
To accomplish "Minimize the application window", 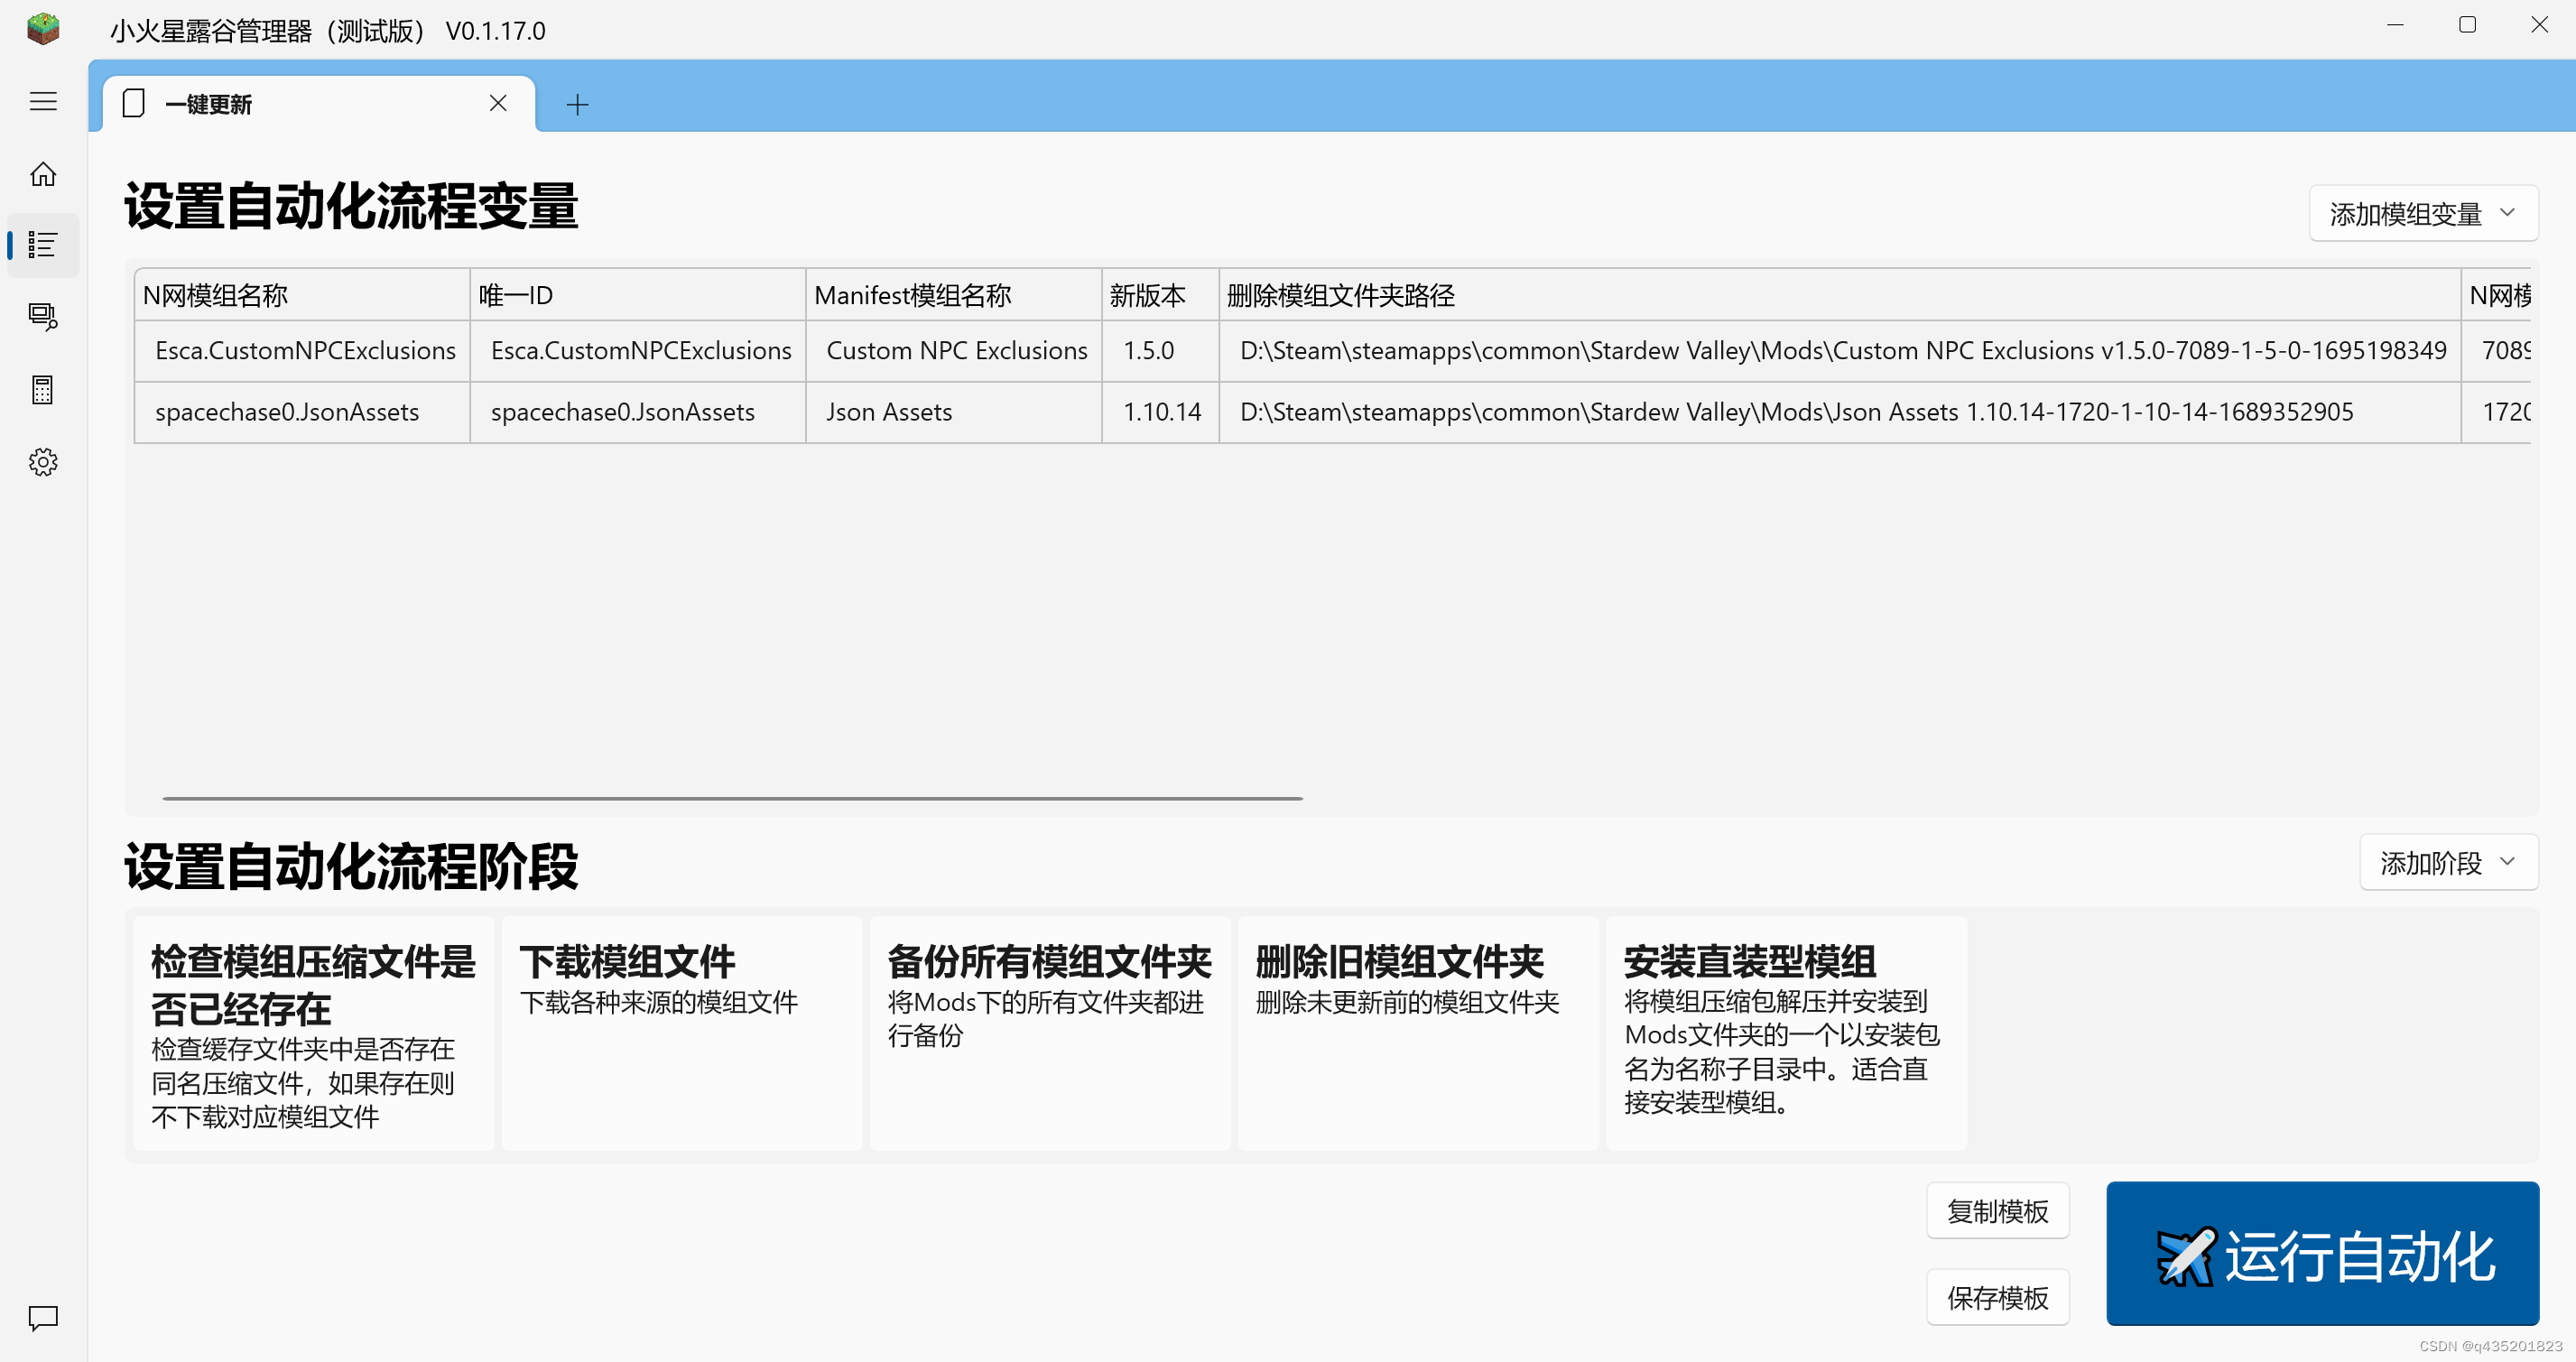I will (2395, 25).
